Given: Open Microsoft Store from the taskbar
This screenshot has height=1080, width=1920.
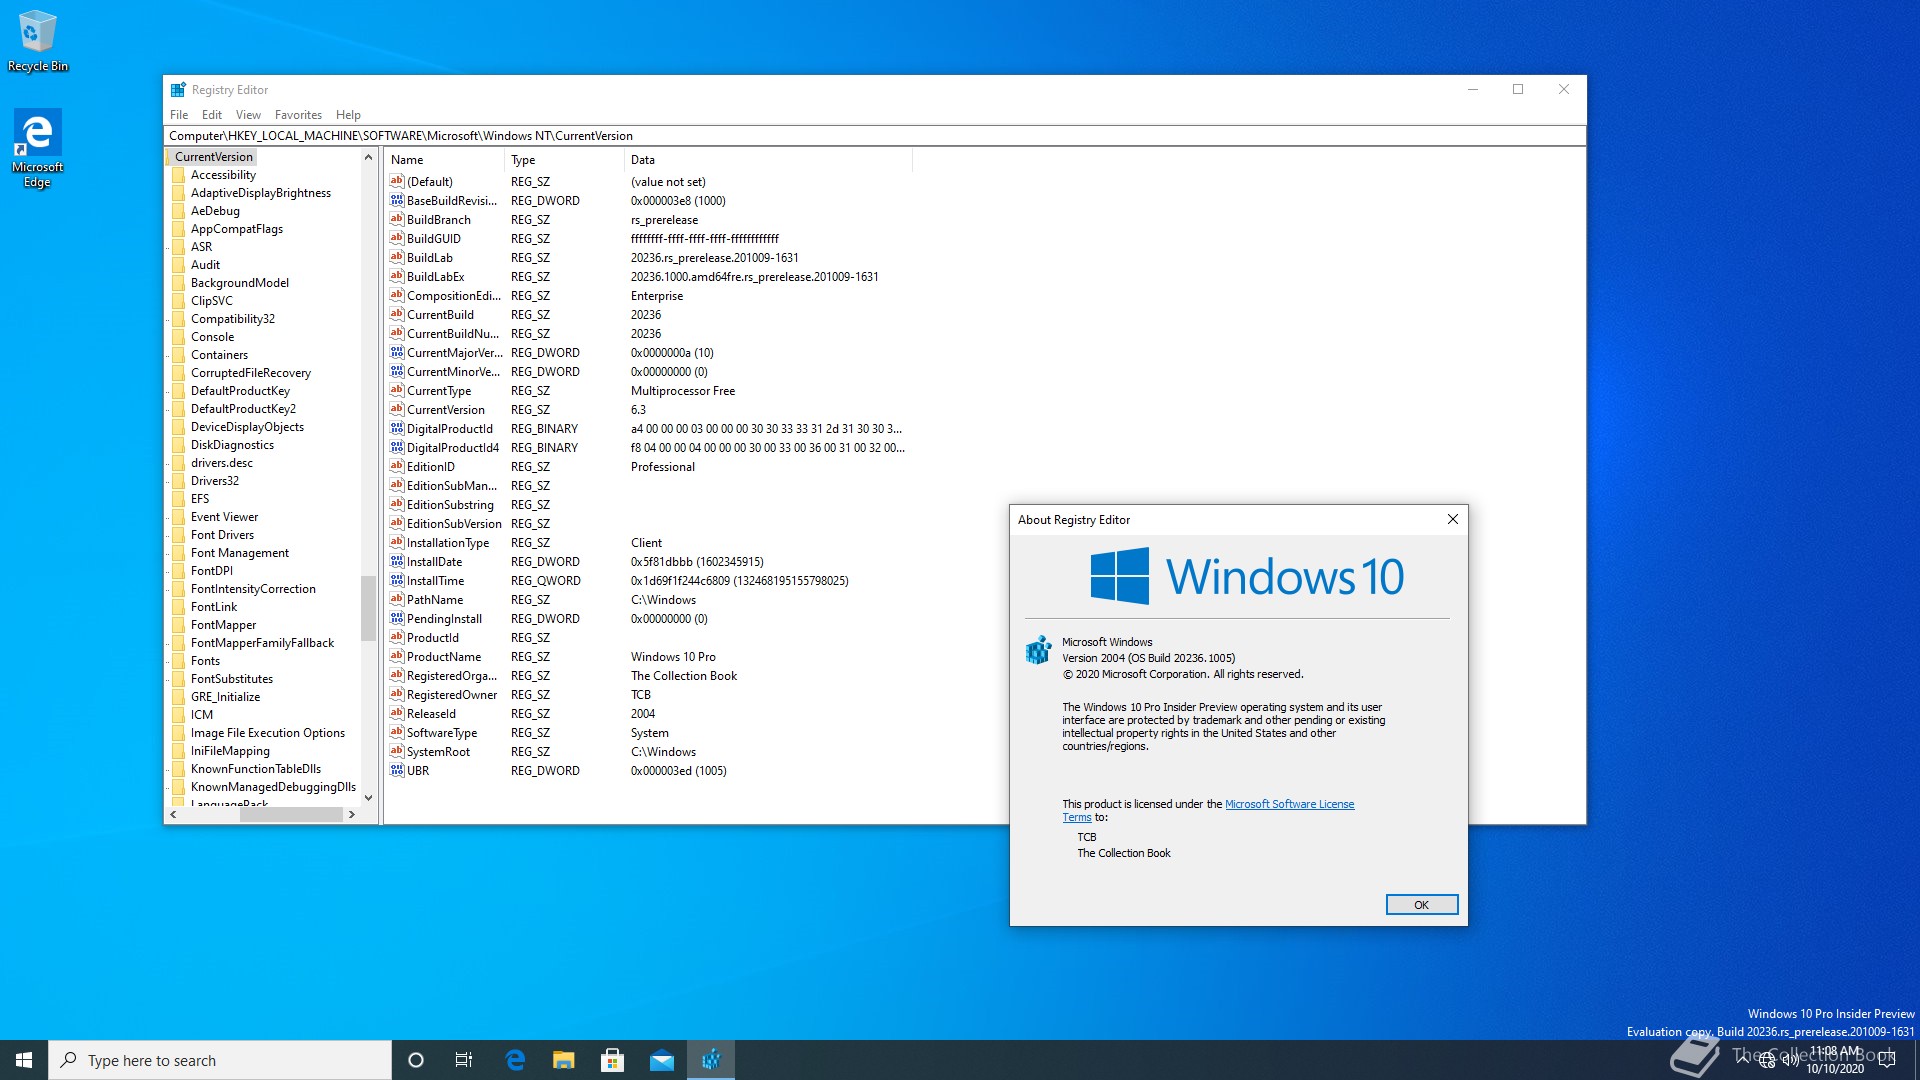Looking at the screenshot, I should 613,1060.
